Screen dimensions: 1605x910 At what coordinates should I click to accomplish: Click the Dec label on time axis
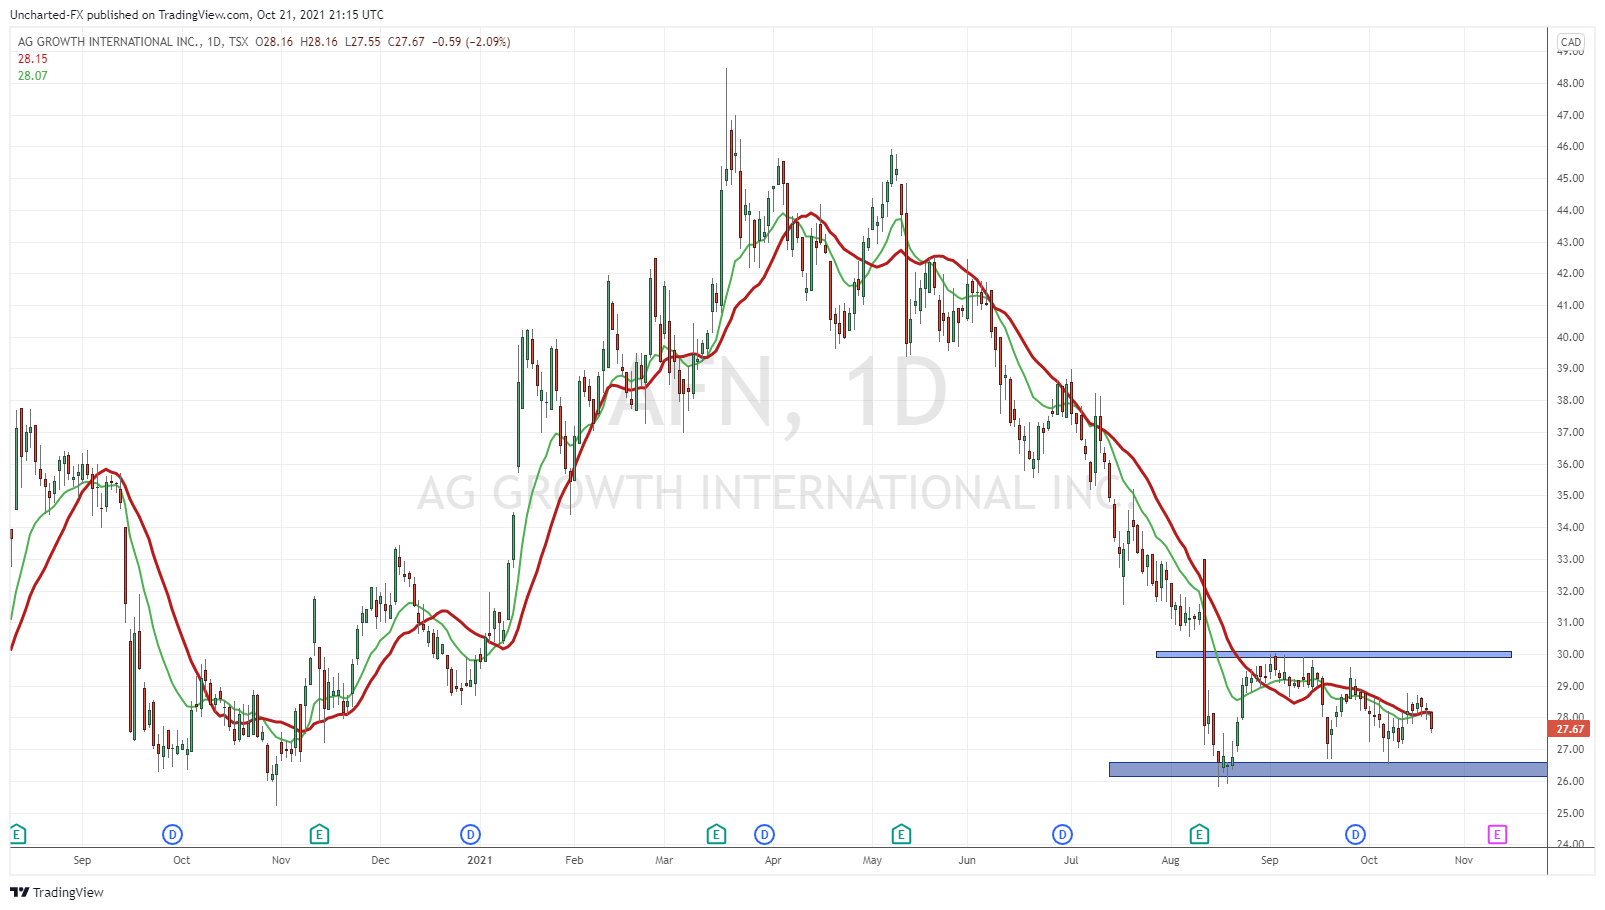pyautogui.click(x=380, y=860)
